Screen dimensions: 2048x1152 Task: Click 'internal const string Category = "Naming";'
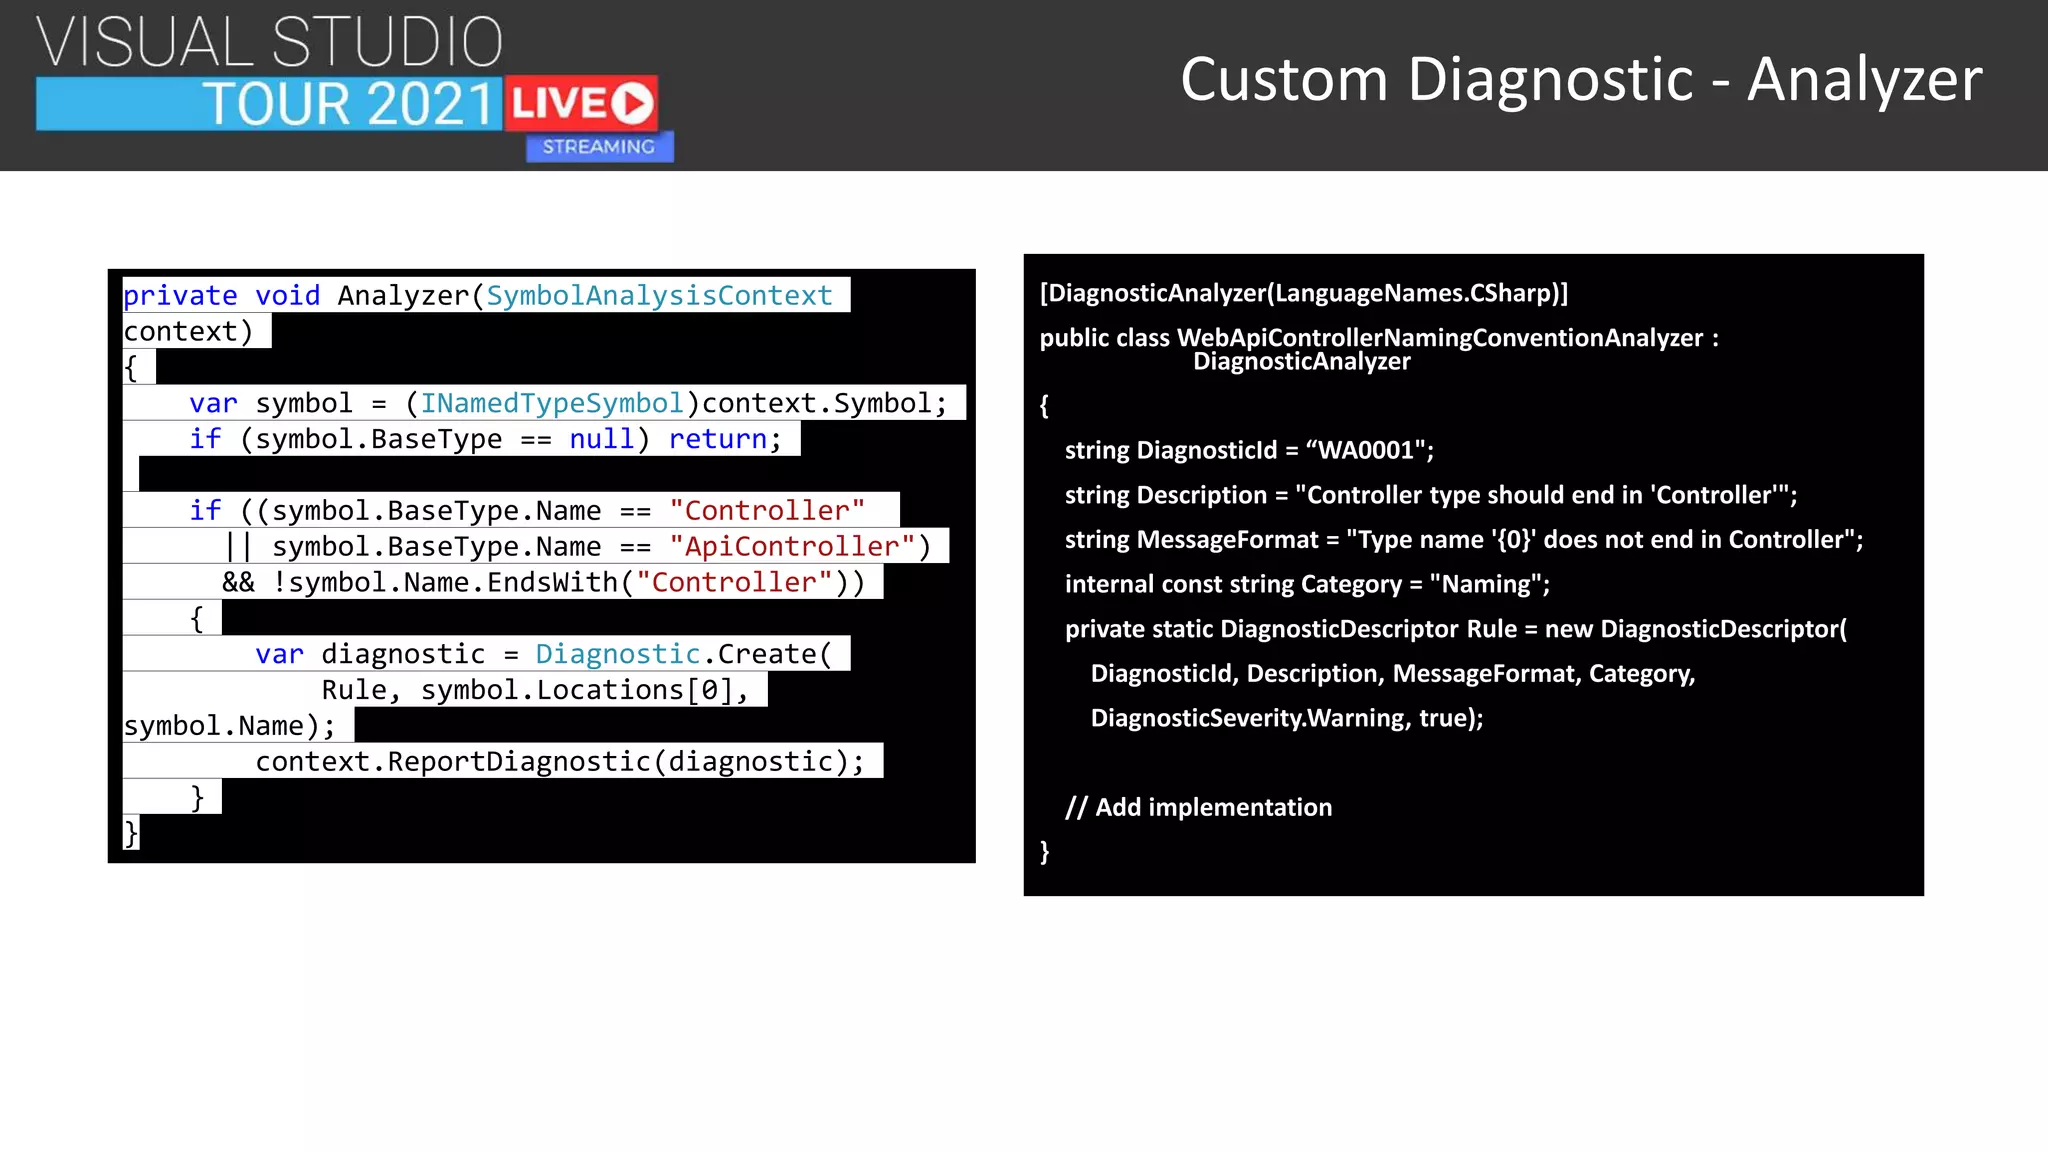click(x=1307, y=584)
